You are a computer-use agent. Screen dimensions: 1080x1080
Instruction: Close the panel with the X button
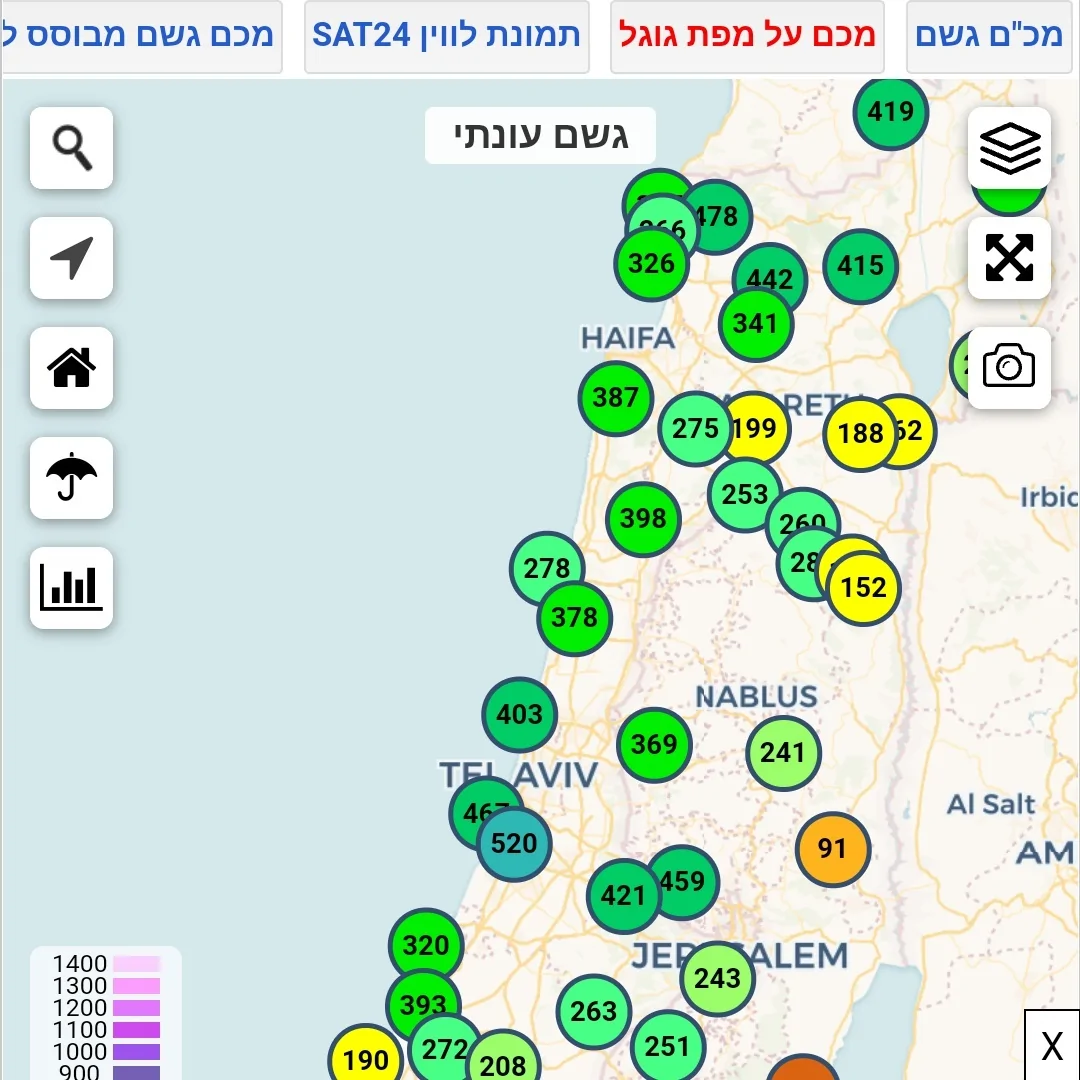1052,1046
